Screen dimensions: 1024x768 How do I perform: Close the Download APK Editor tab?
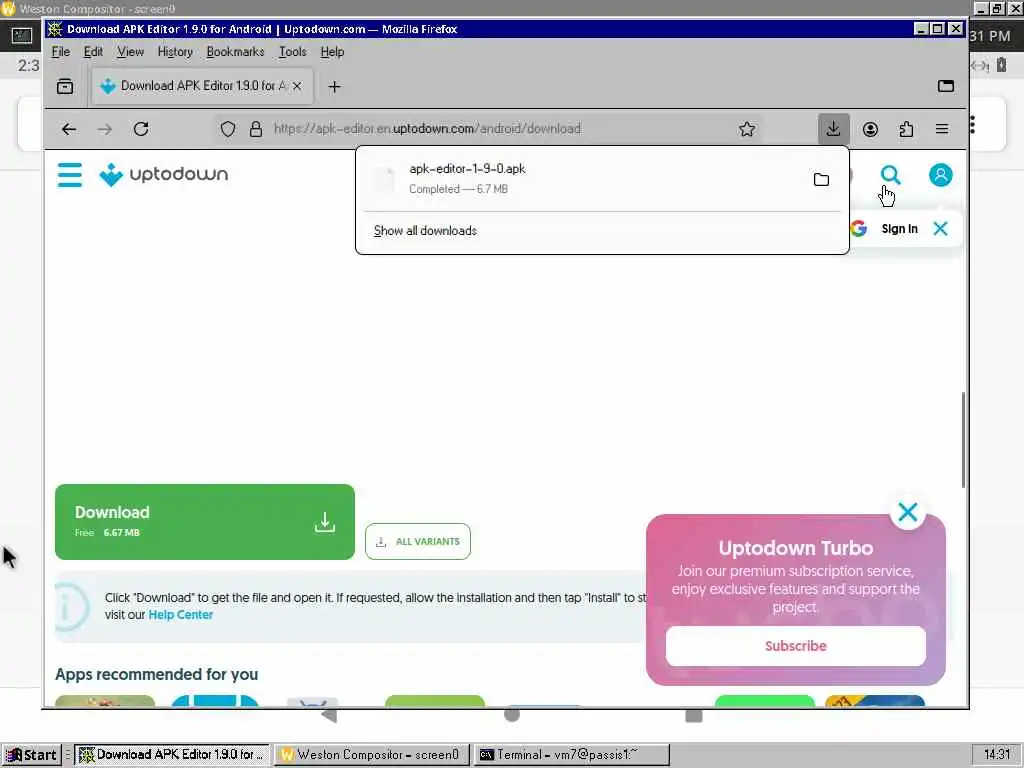coord(297,86)
